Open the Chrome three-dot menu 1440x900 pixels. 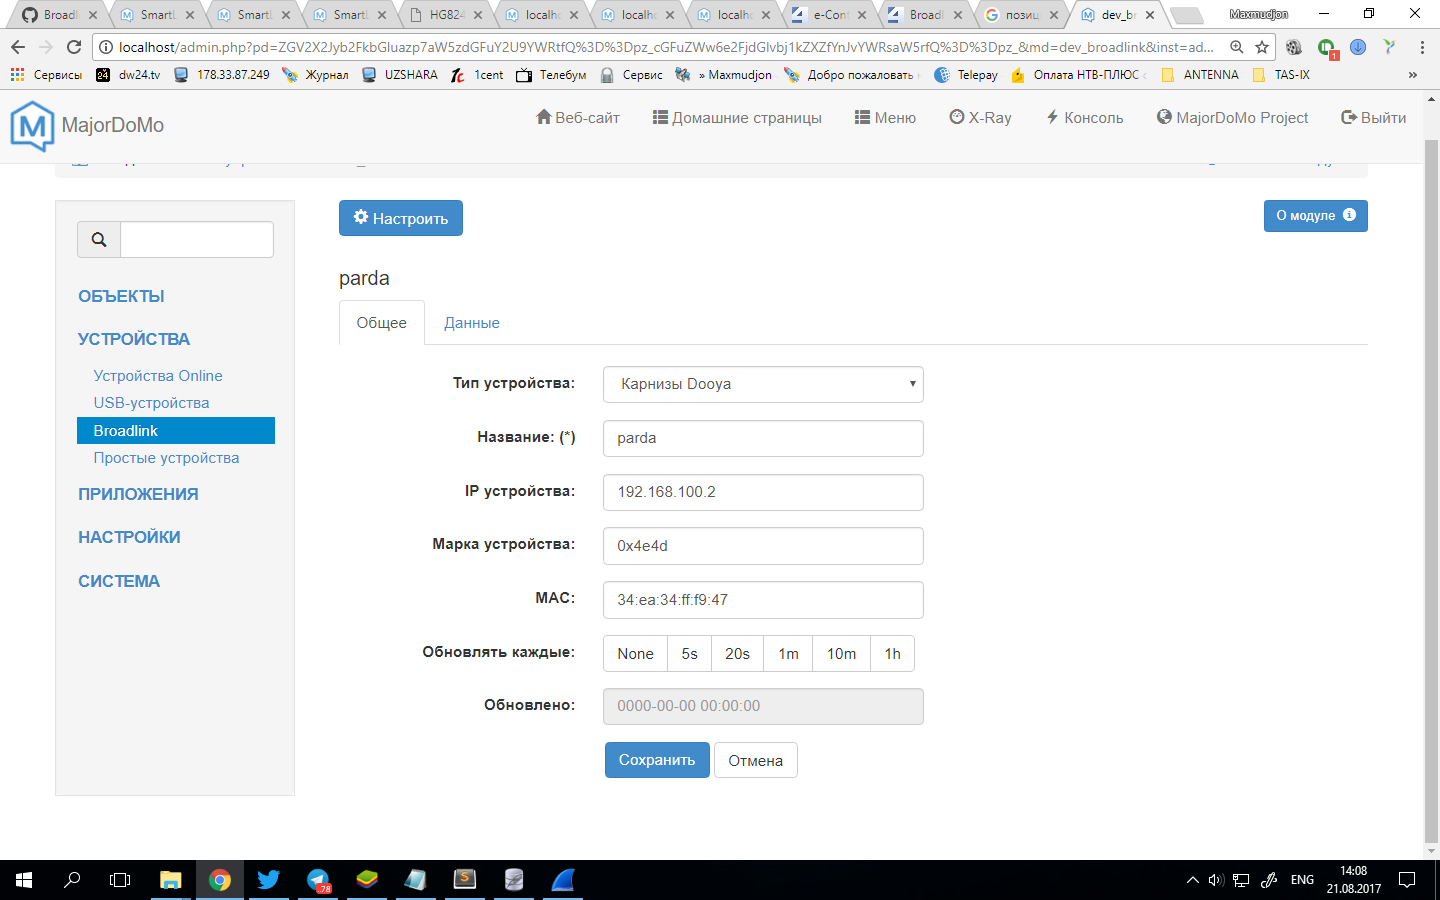tap(1422, 47)
